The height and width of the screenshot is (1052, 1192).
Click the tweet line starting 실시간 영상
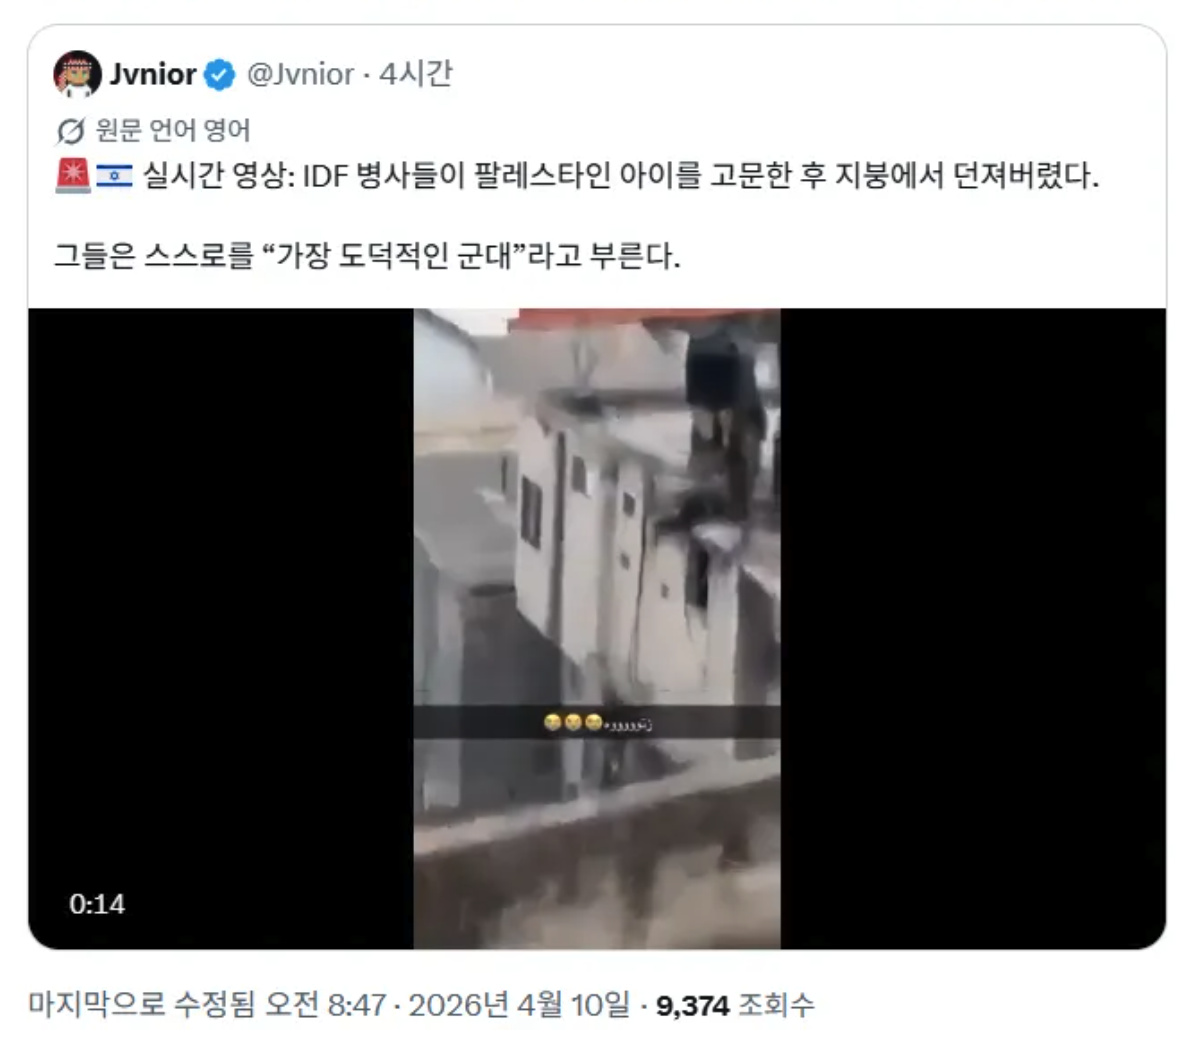[x=621, y=176]
